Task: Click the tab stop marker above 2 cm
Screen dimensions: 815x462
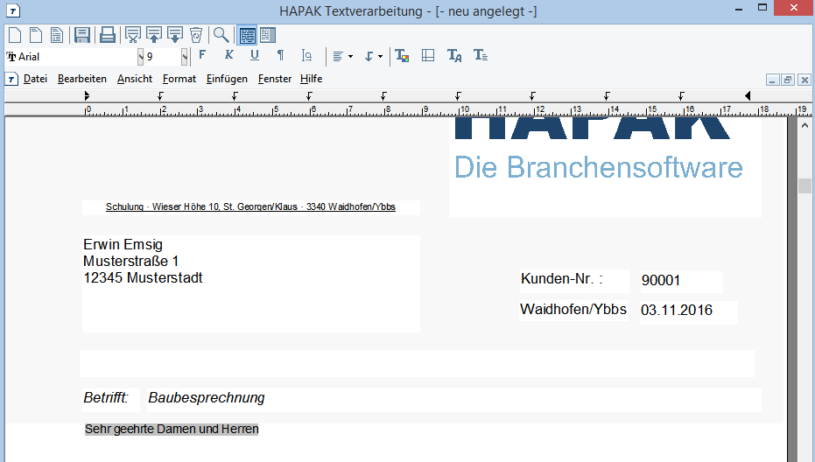Action: pyautogui.click(x=161, y=96)
